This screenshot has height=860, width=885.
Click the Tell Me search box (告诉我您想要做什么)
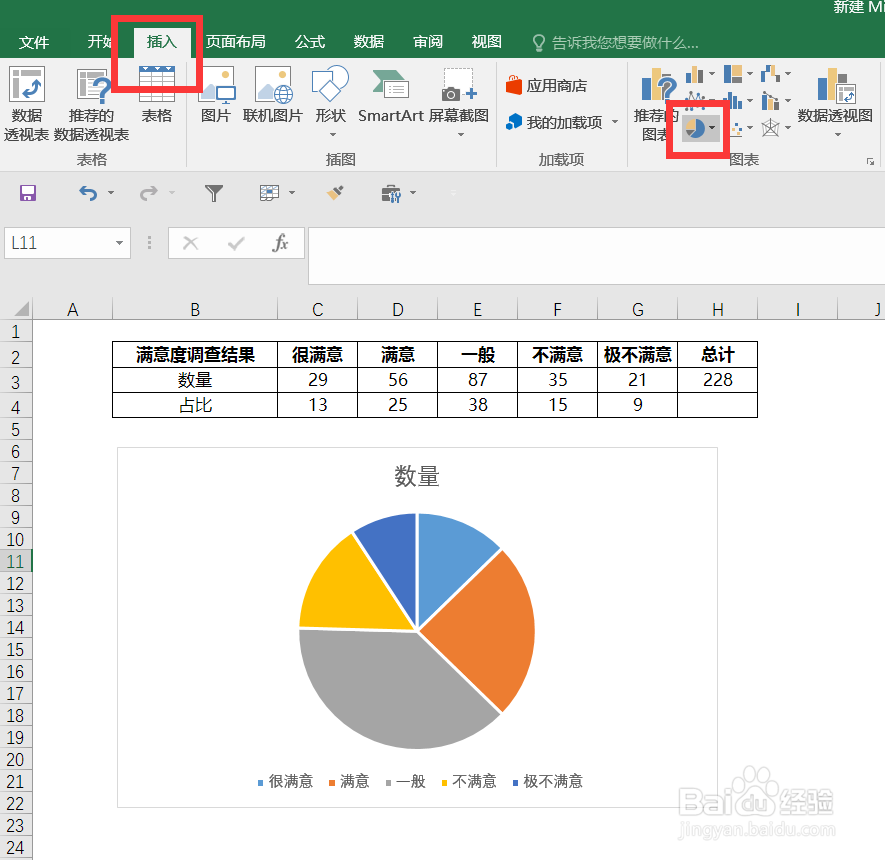[625, 43]
